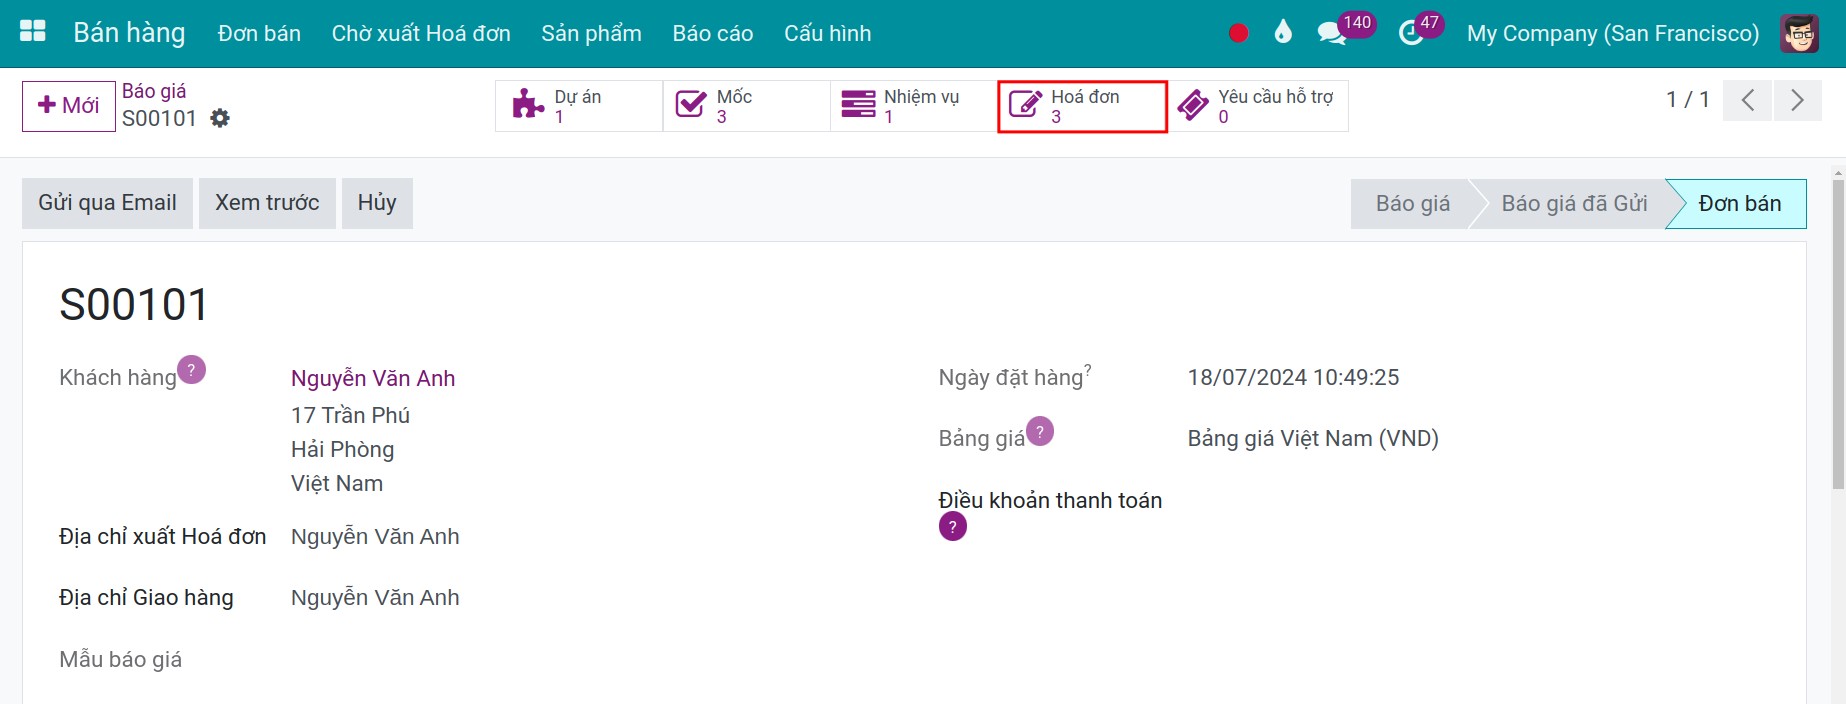Open the apps grid menu icon

[x=33, y=32]
